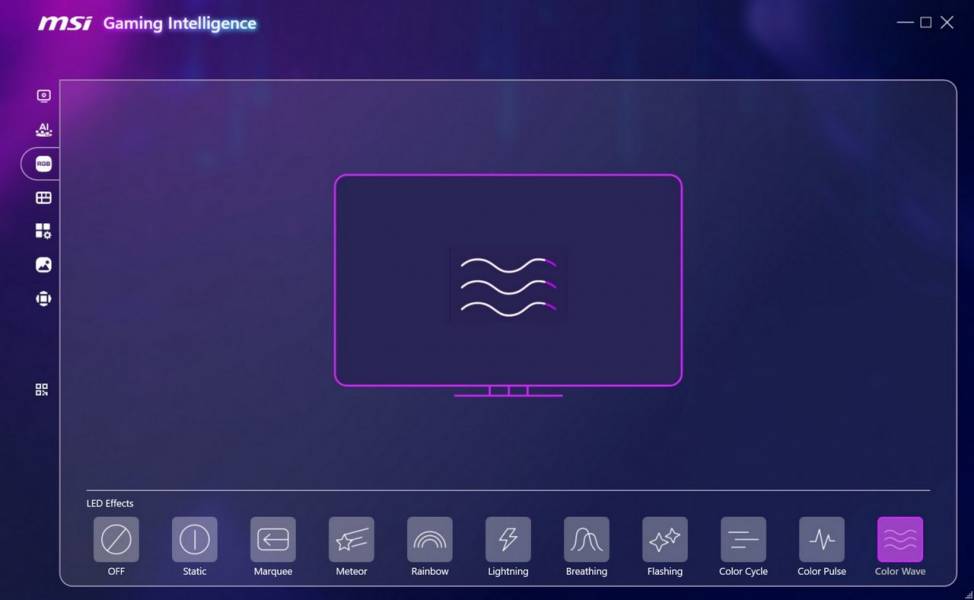Open the AI features sidebar tab

click(43, 130)
